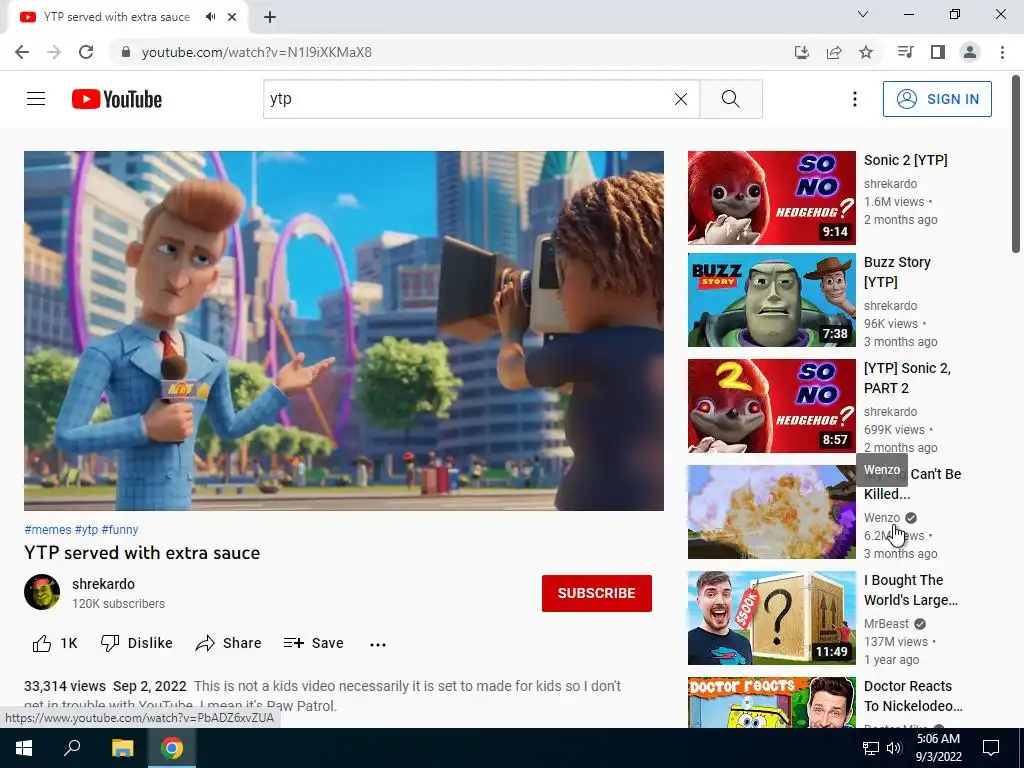Open Sonic 2 [YTP] thumbnail

[771, 198]
